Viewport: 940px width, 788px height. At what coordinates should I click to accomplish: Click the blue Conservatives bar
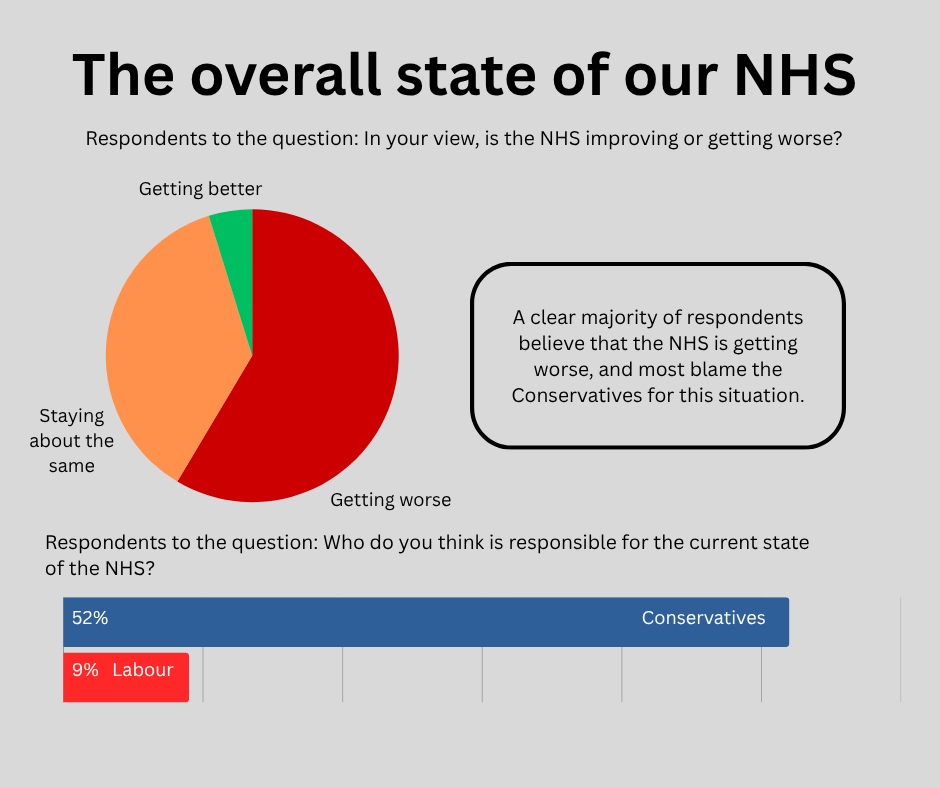pos(400,622)
